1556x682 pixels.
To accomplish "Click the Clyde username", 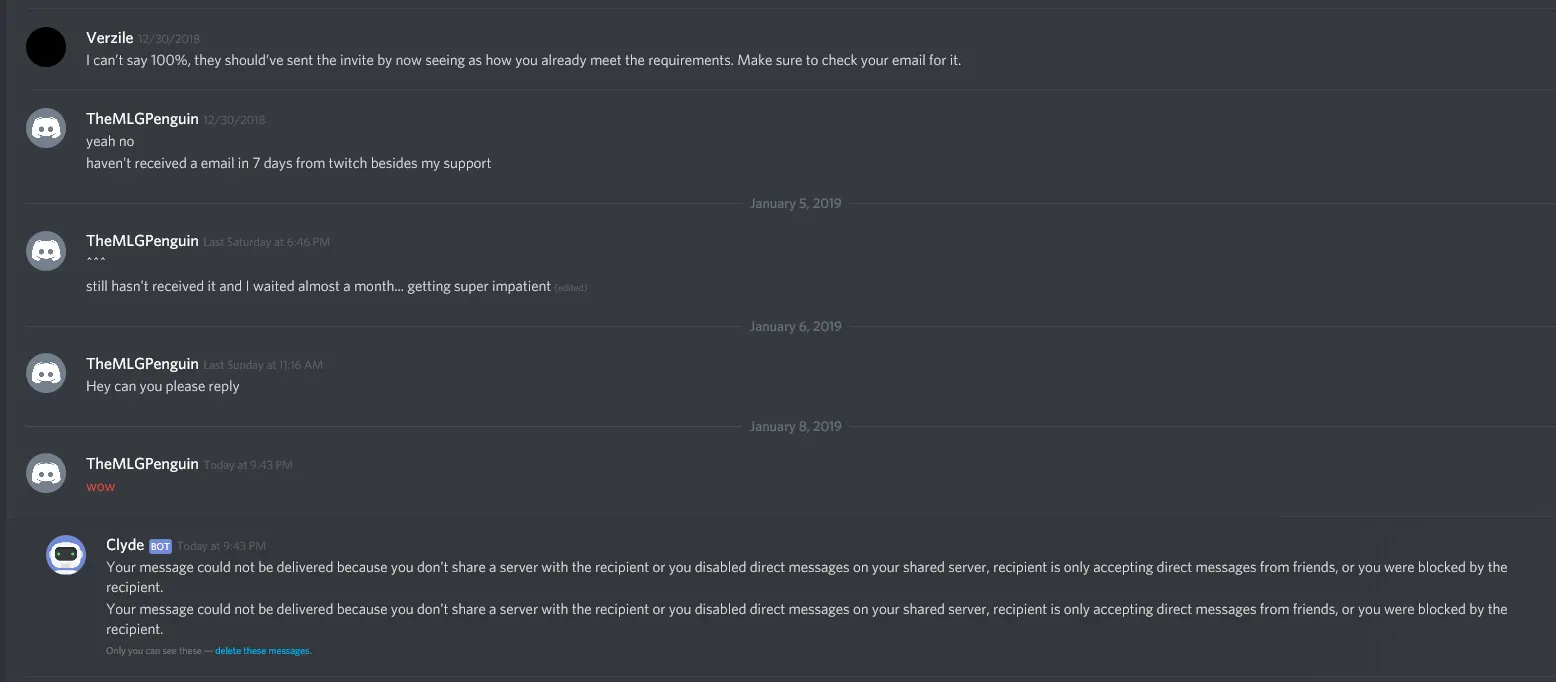I will 125,545.
